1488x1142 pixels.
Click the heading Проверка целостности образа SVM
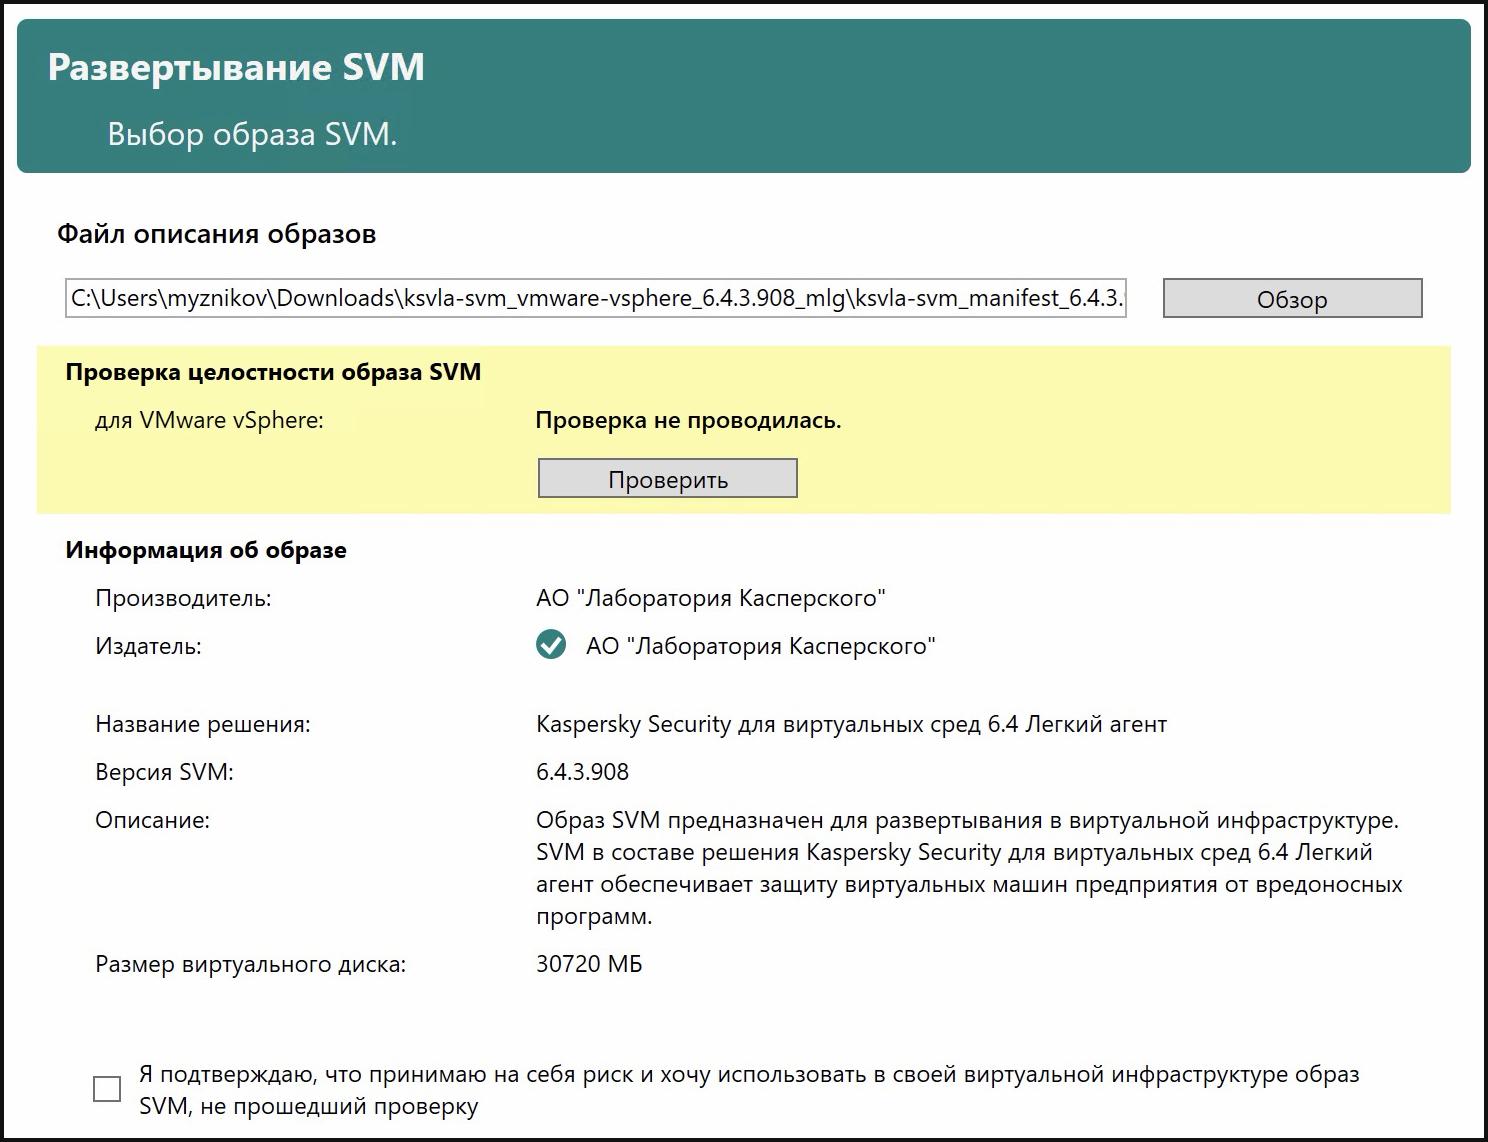click(x=273, y=372)
